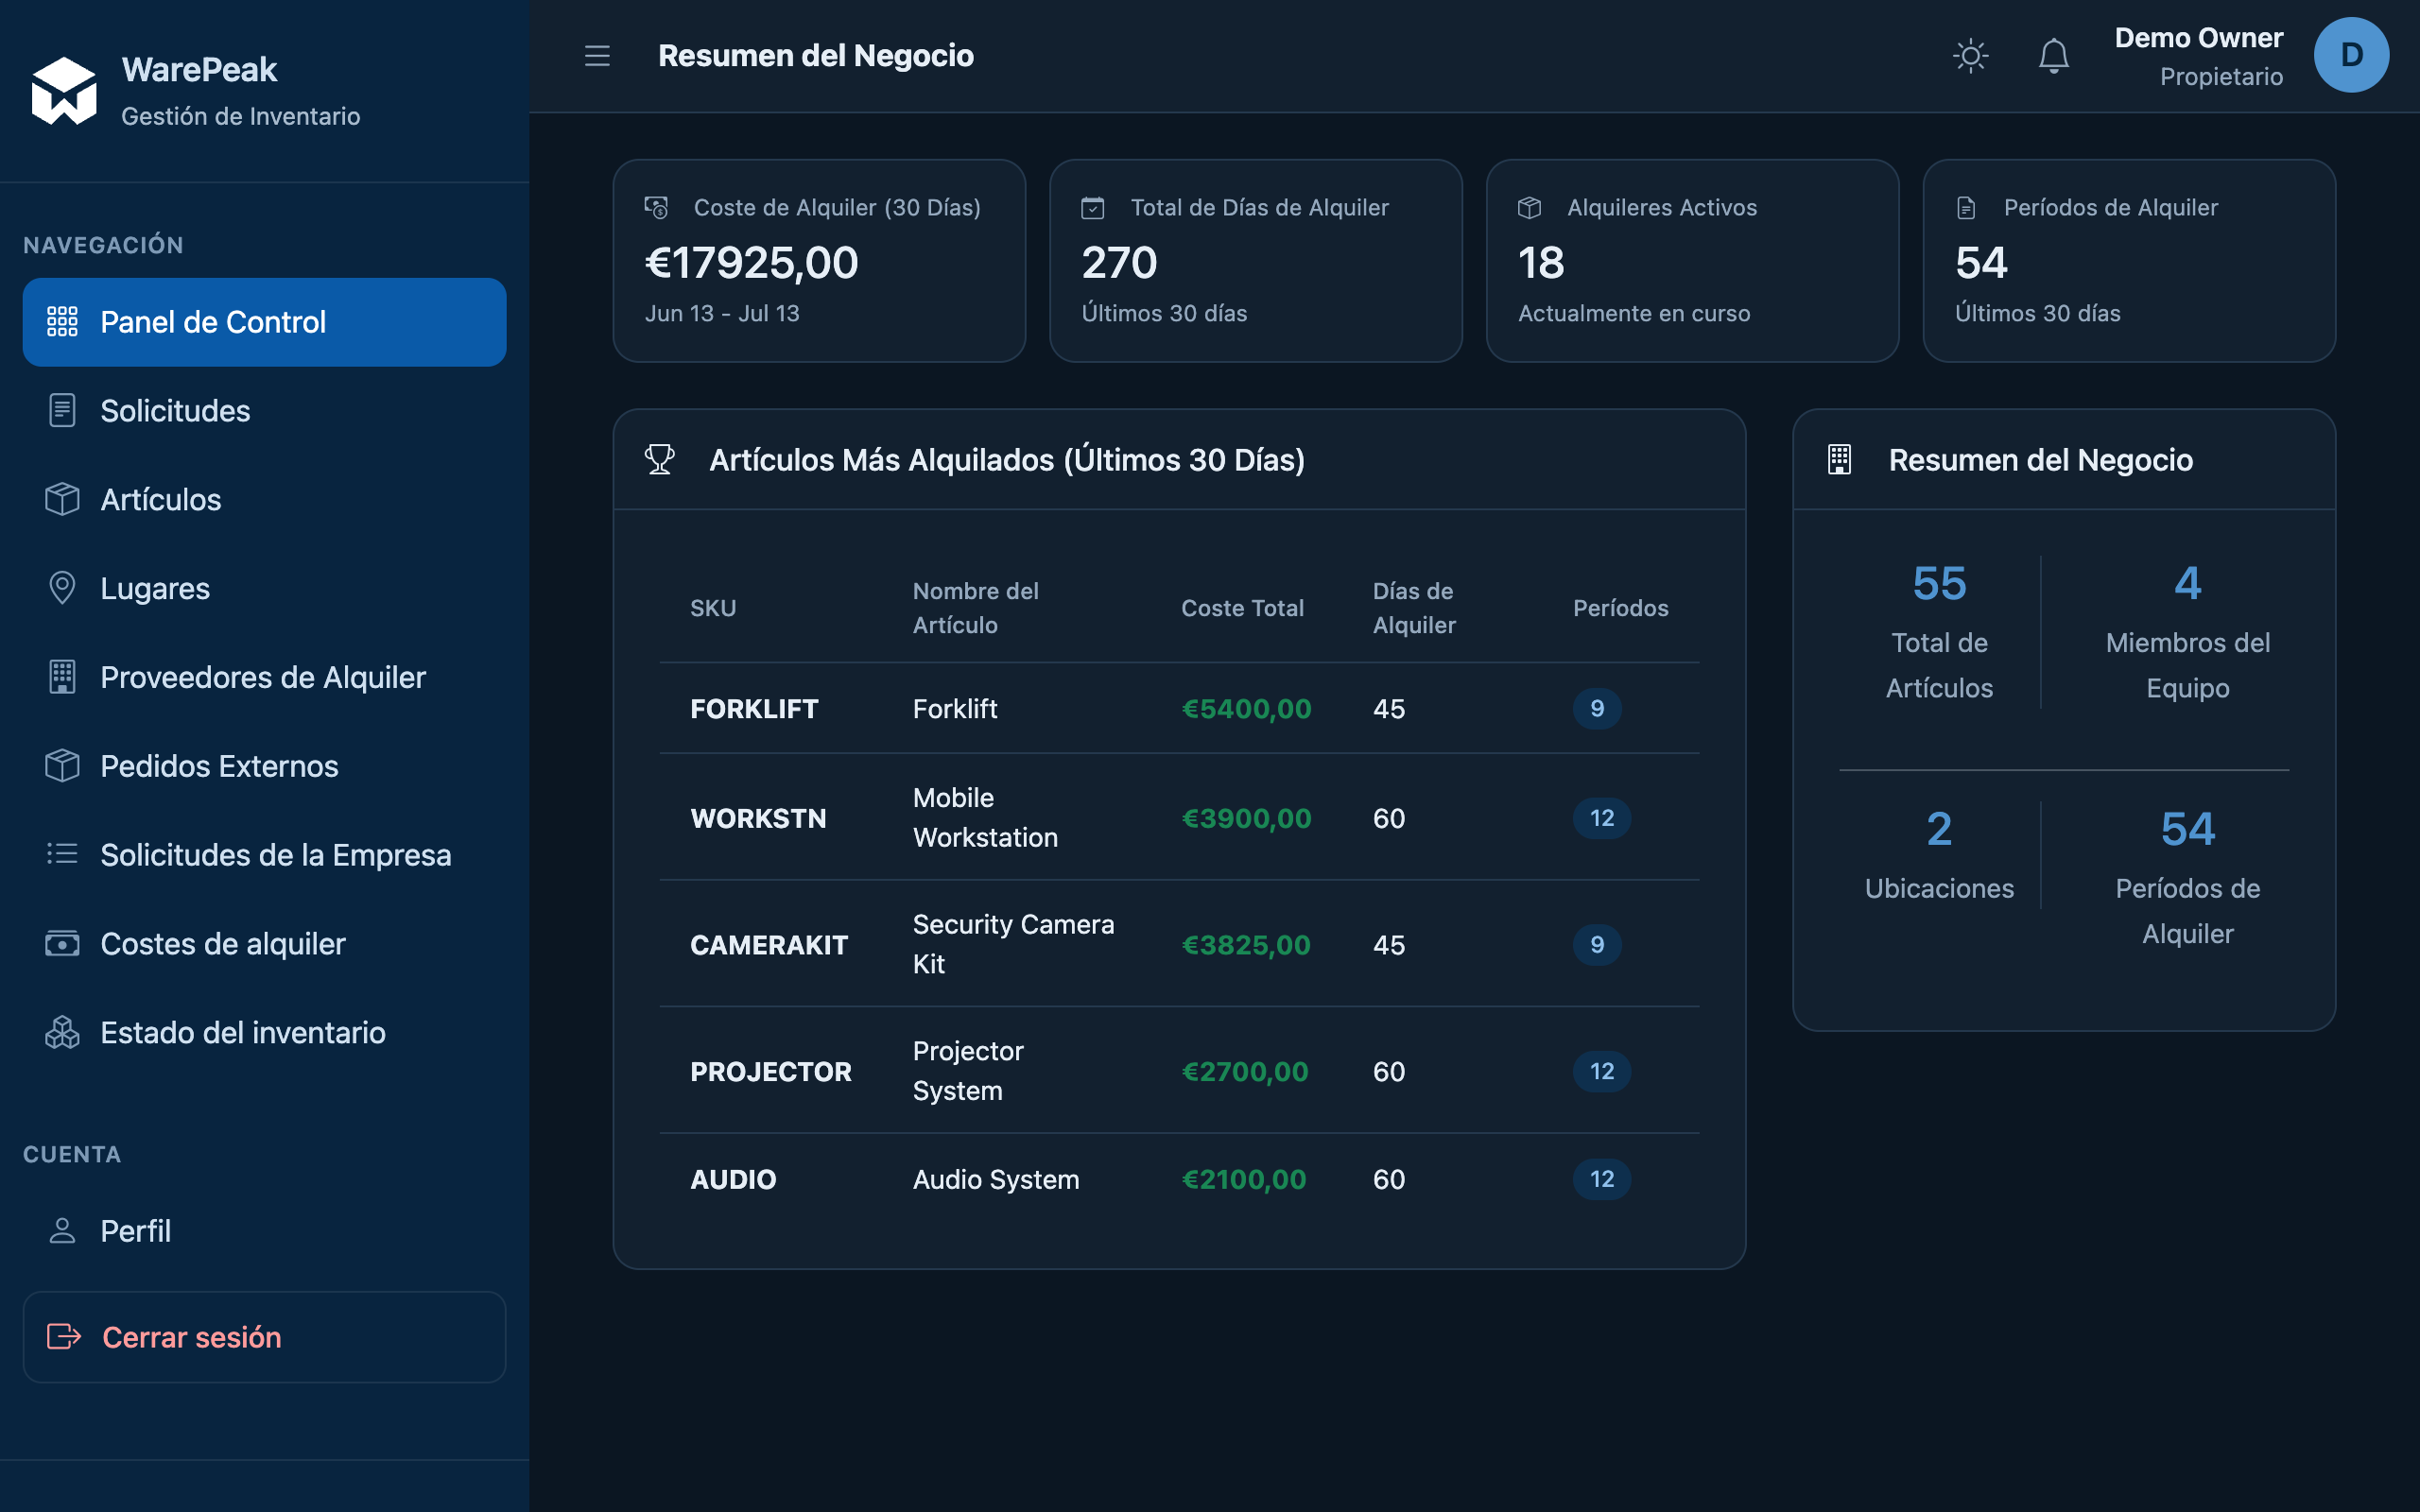
Task: Click the €2100,00 cost value
Action: [x=1244, y=1180]
